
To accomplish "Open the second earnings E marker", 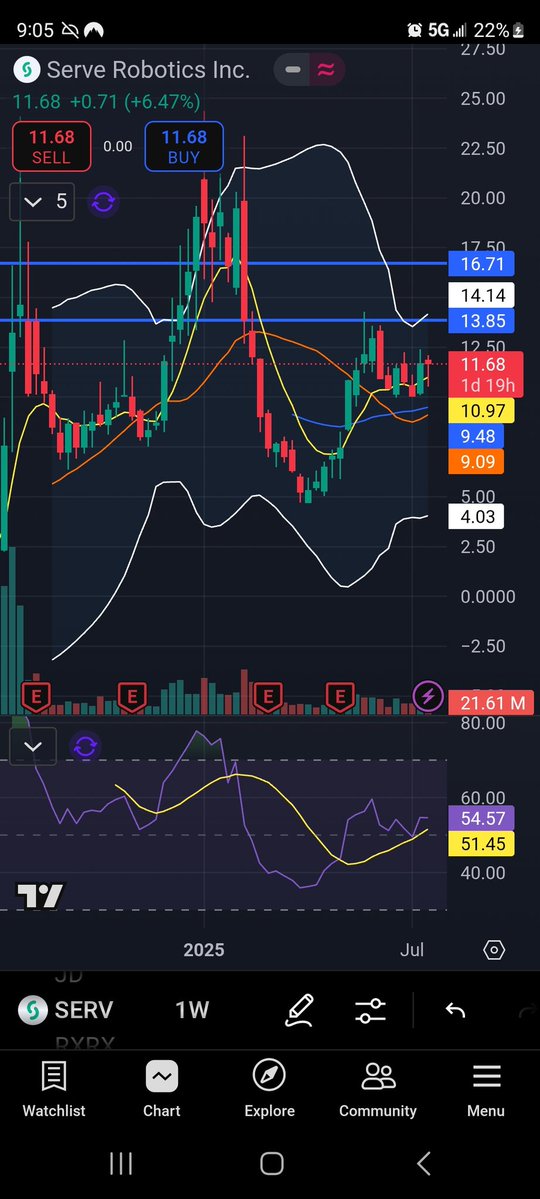I will [132, 697].
